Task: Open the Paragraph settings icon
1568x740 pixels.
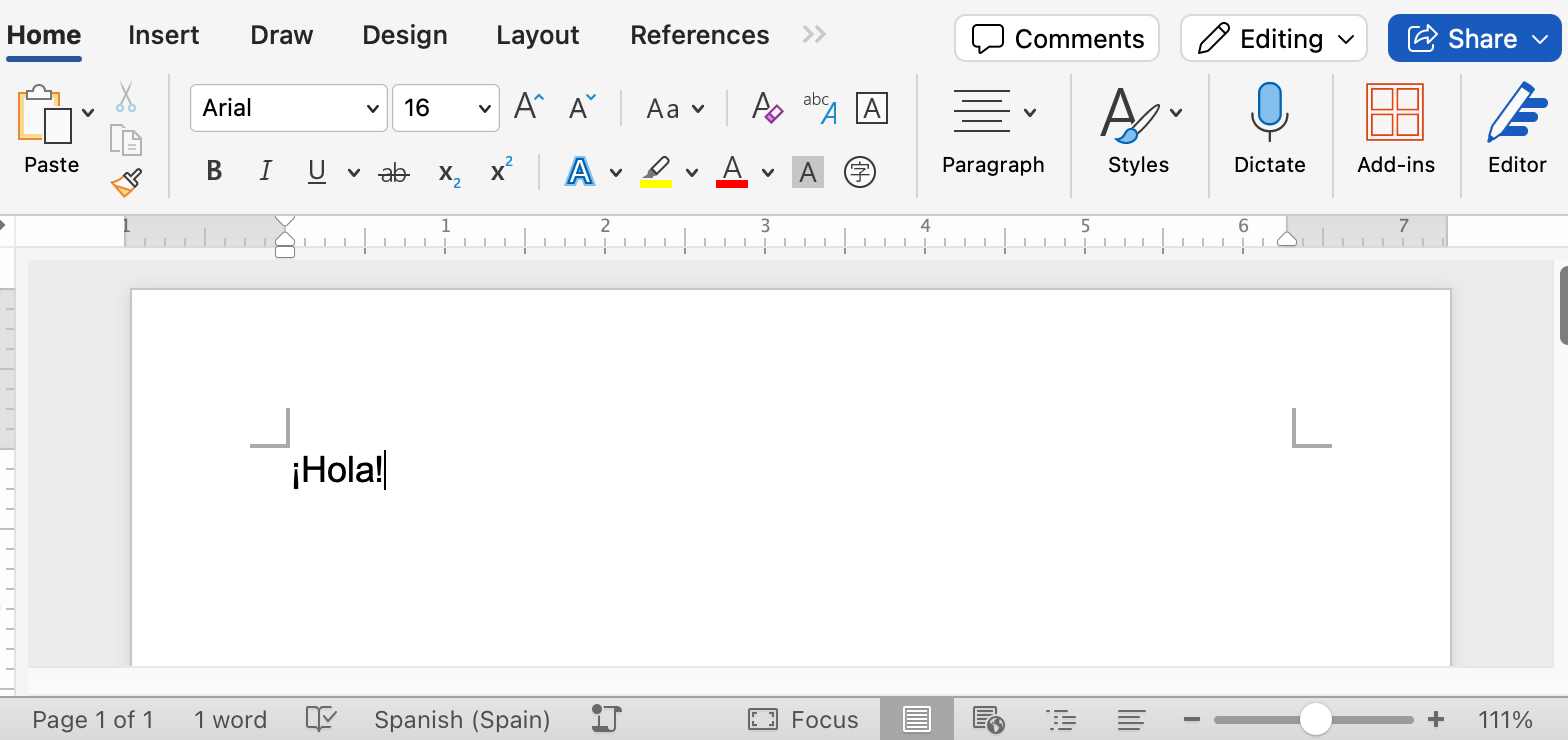Action: pos(981,111)
